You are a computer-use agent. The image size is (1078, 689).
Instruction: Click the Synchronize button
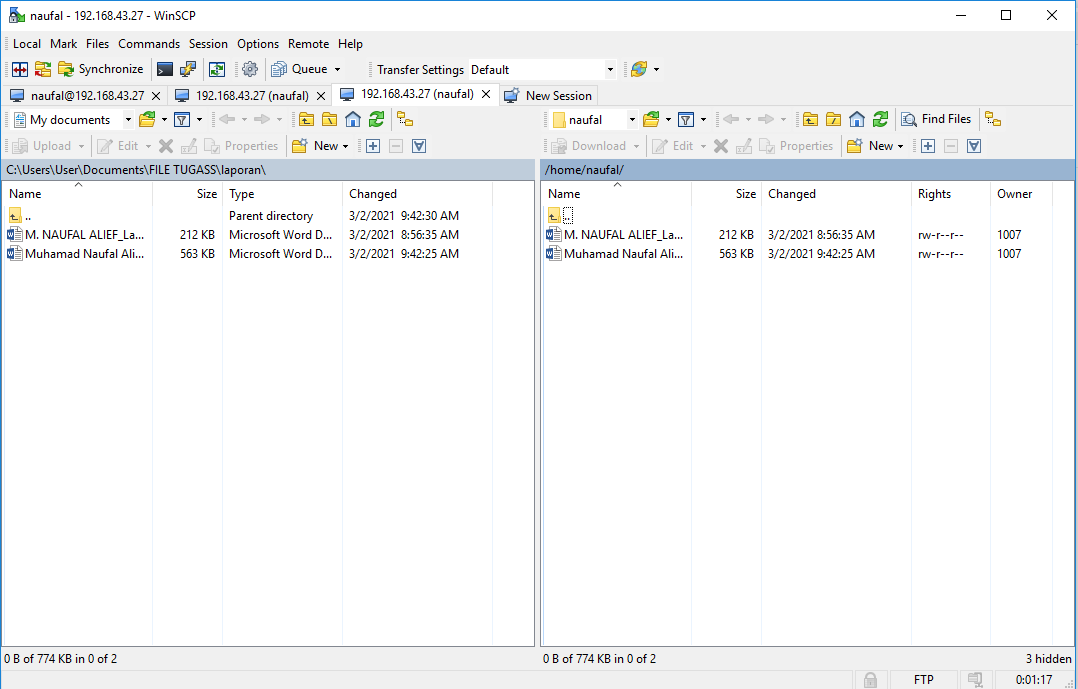[x=100, y=69]
